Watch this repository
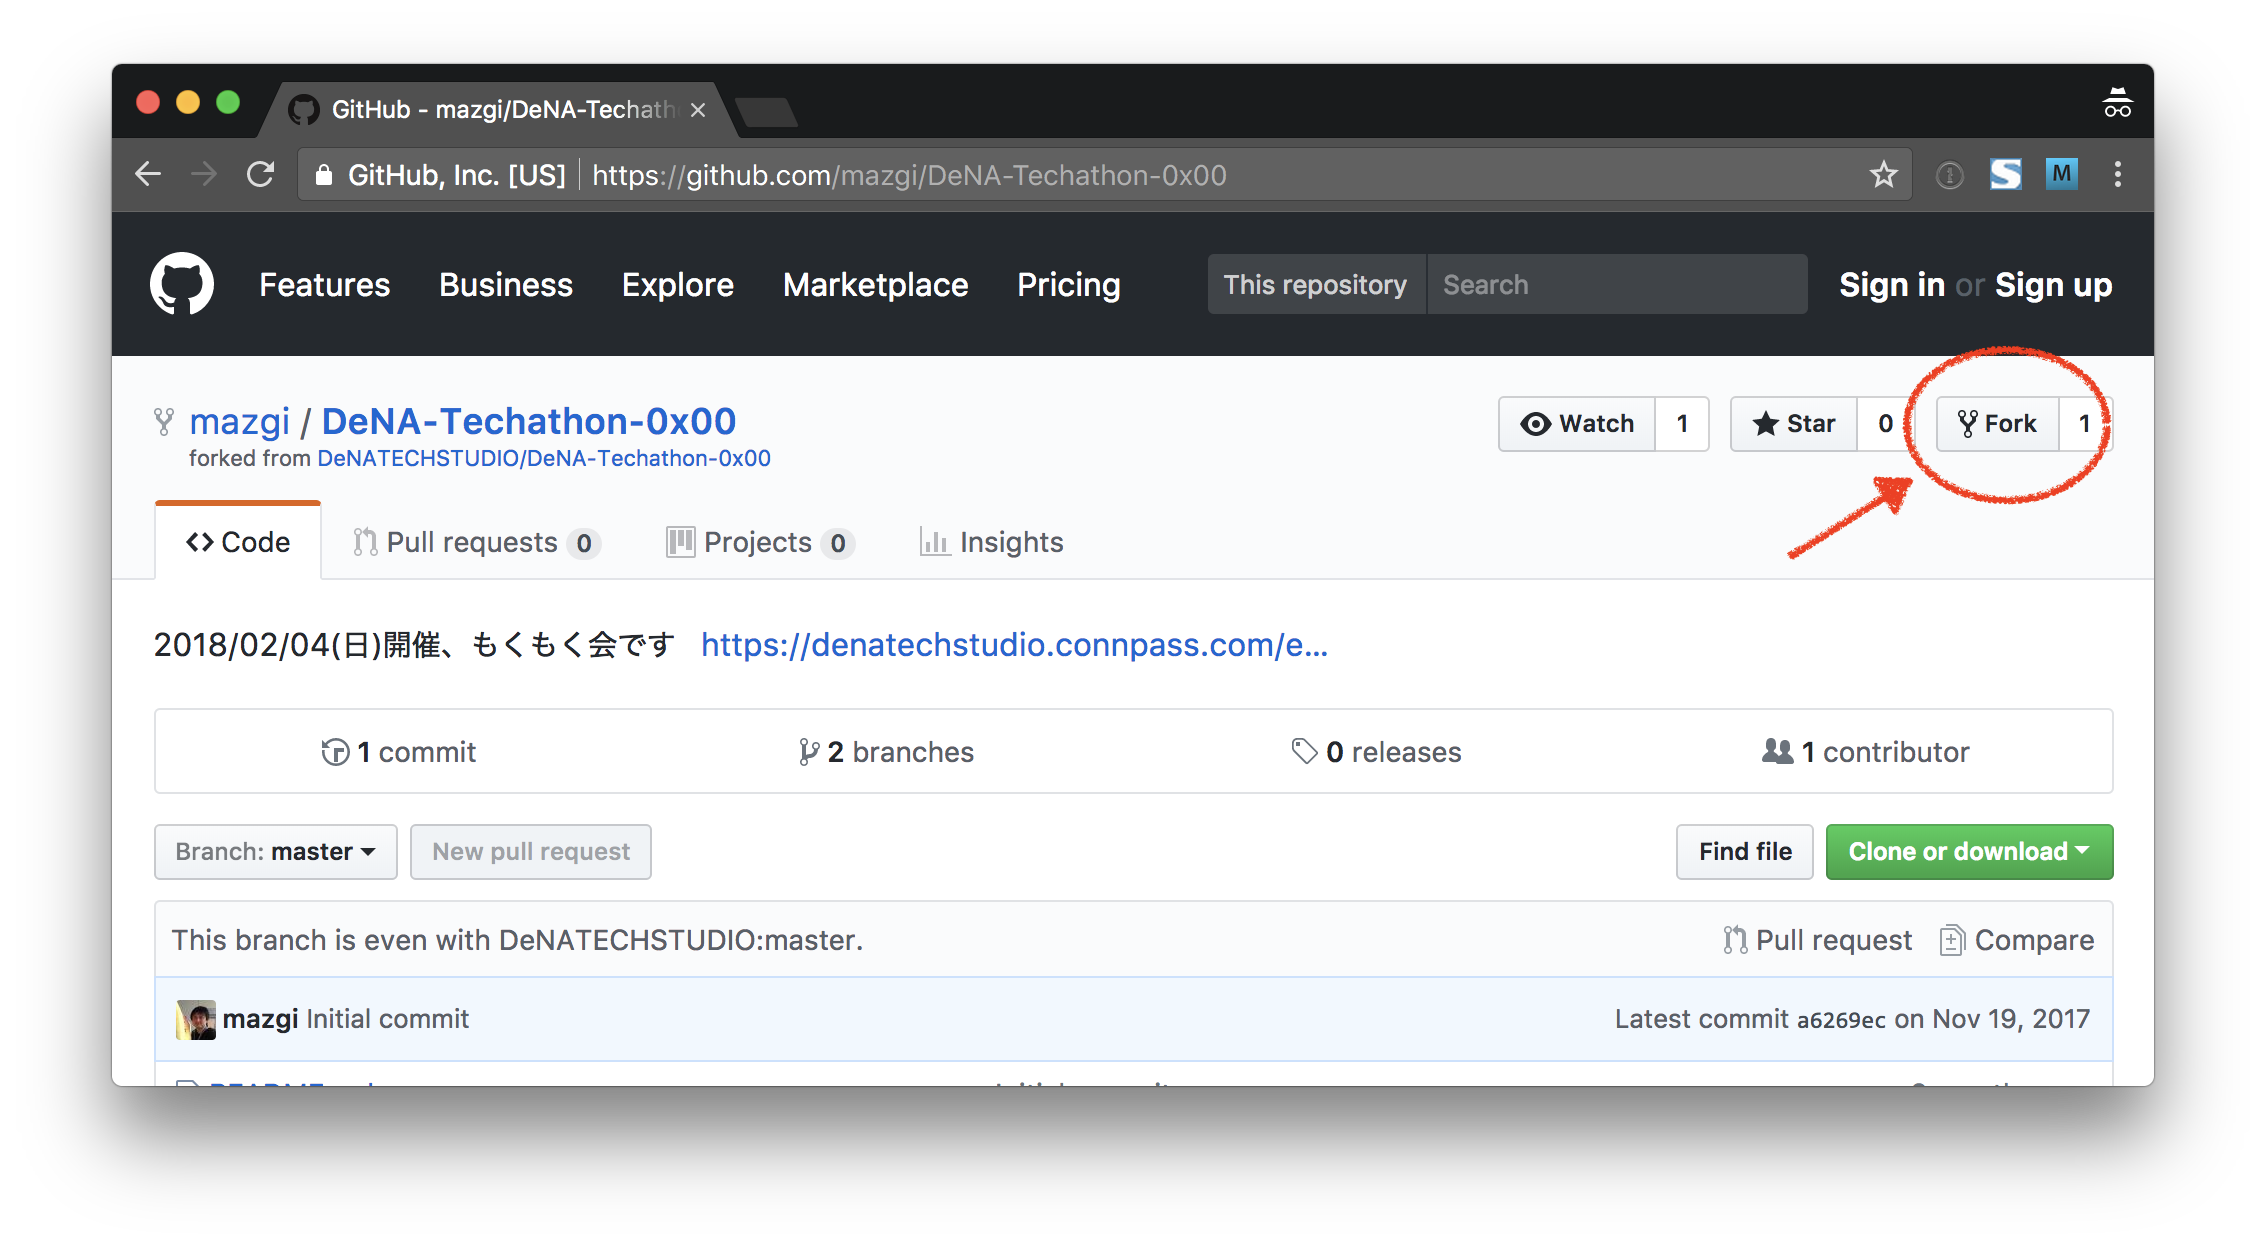Image resolution: width=2266 pixels, height=1246 pixels. (1577, 424)
